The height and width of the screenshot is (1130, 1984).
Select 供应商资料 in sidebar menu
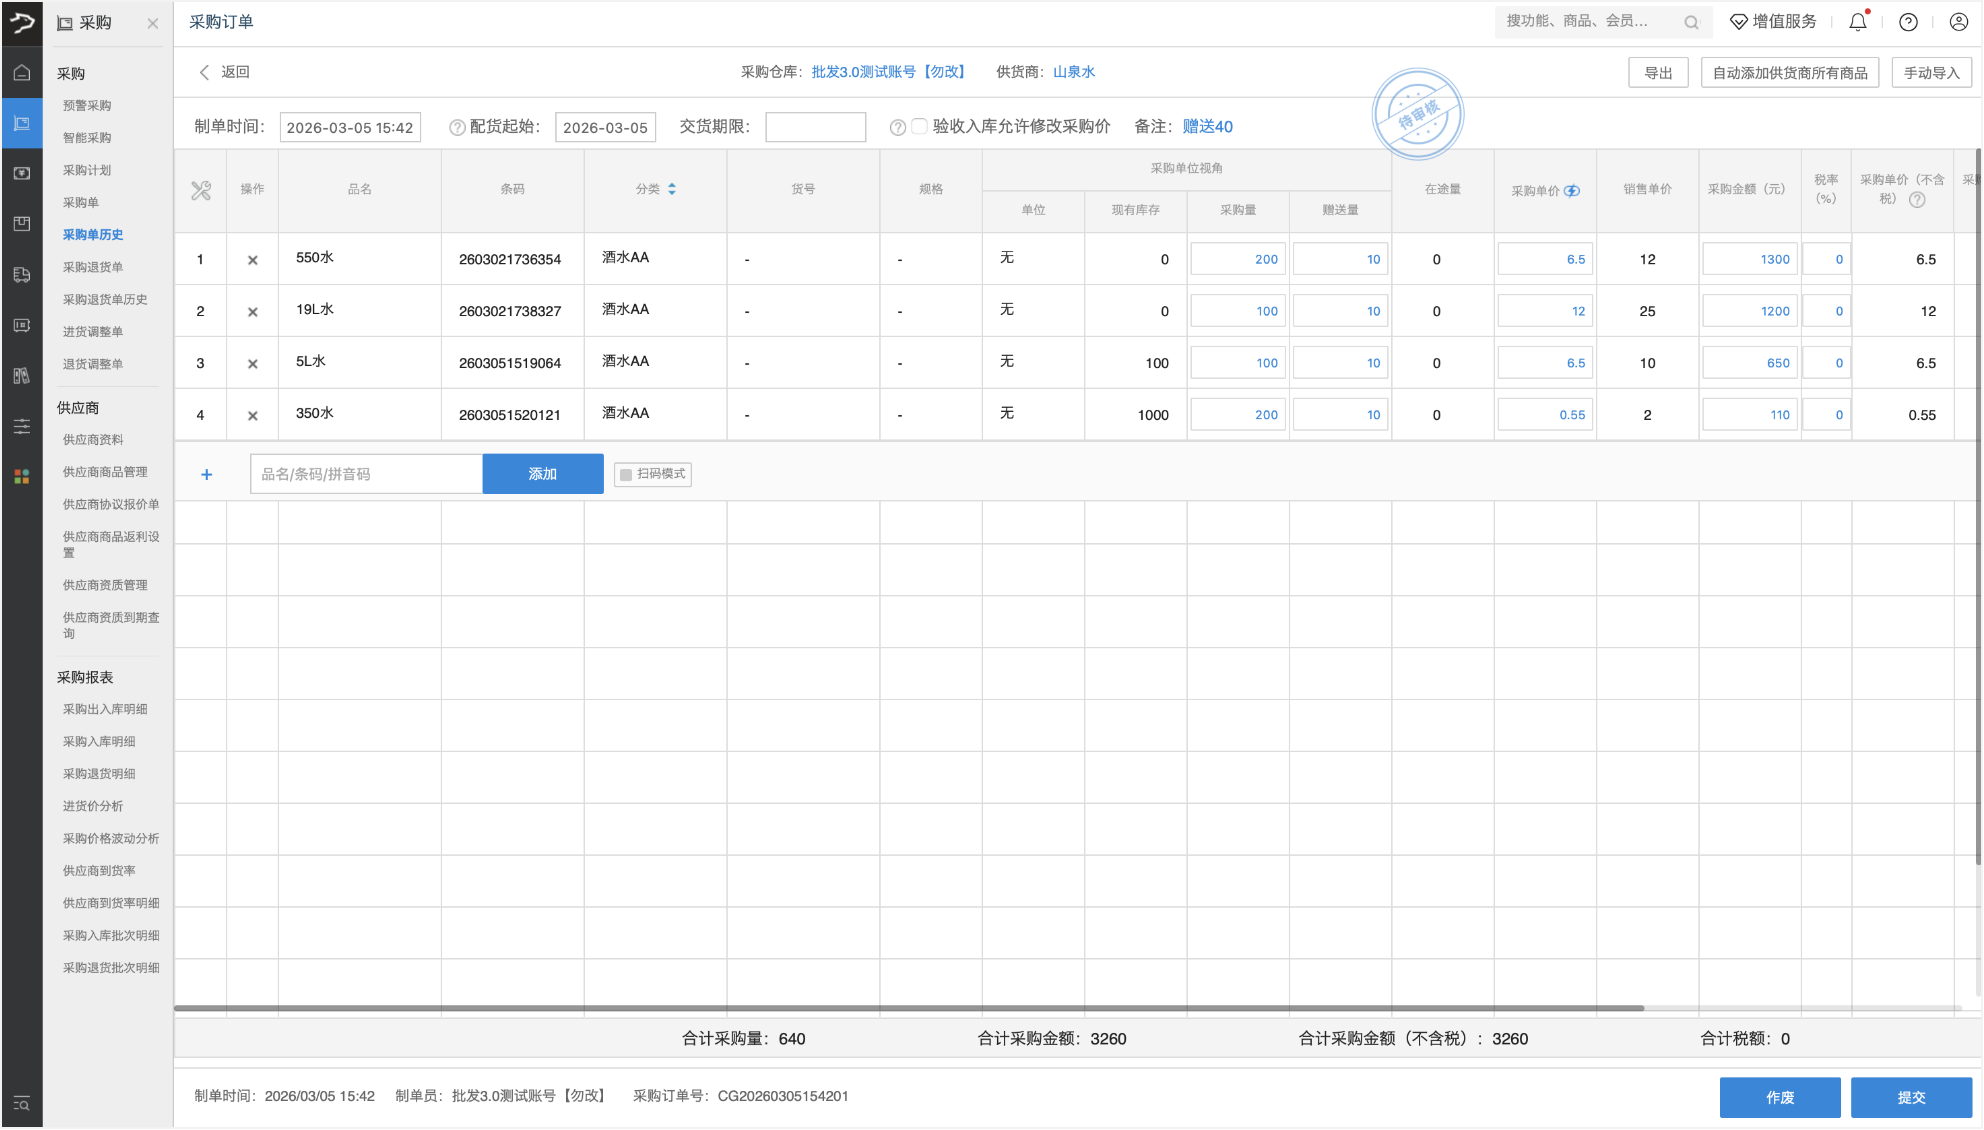(x=93, y=440)
